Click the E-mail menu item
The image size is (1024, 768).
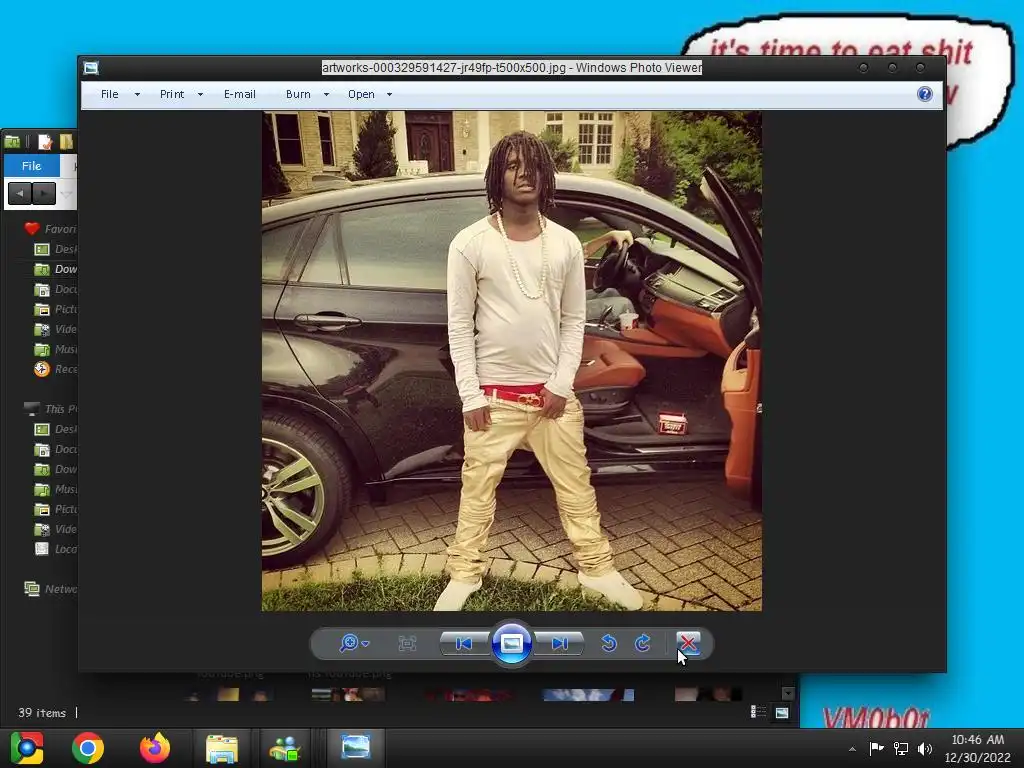[x=240, y=94]
